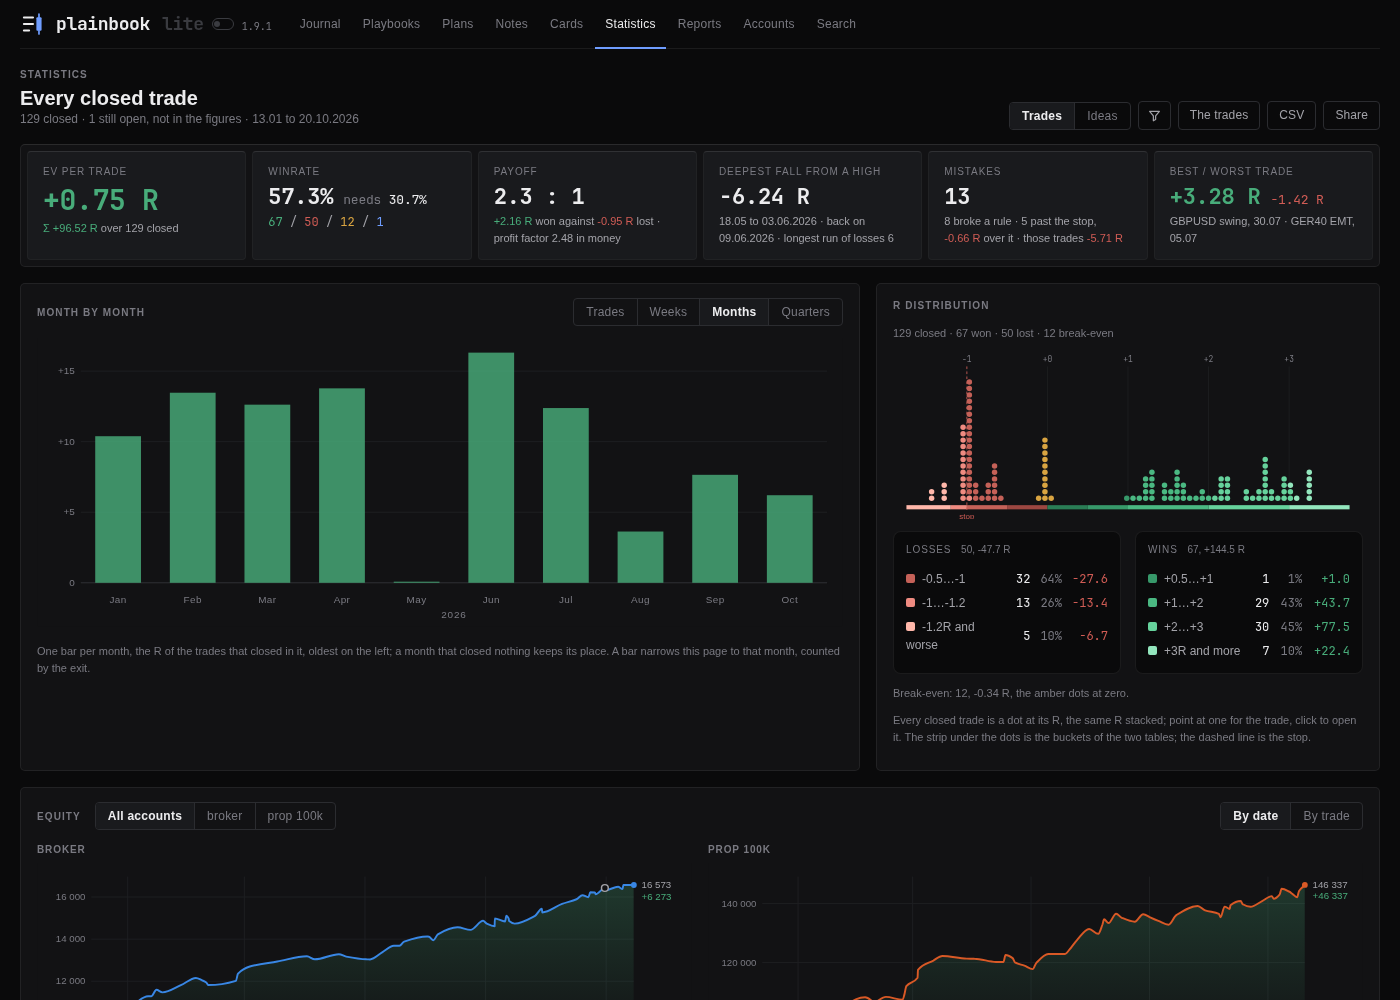Click the -1…-1.2 losses row

point(1007,603)
